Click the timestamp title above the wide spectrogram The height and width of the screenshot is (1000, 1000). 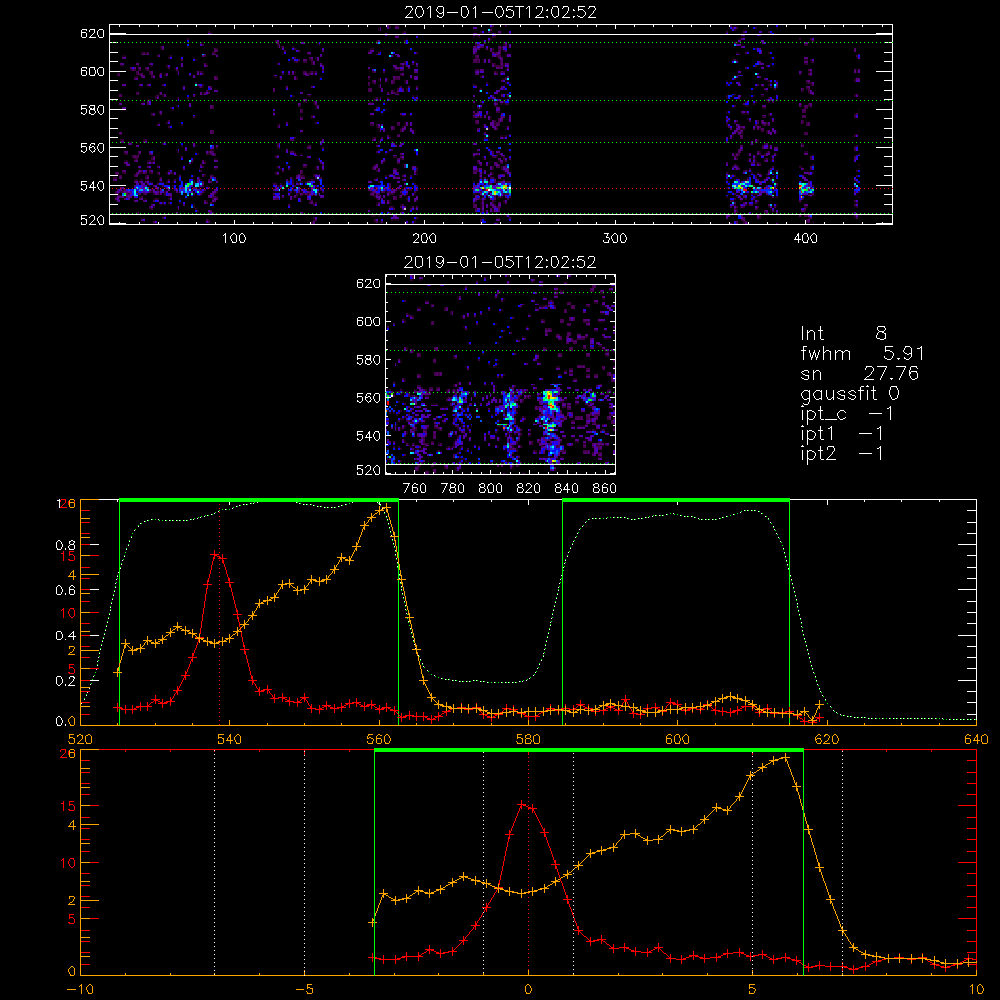(x=500, y=12)
